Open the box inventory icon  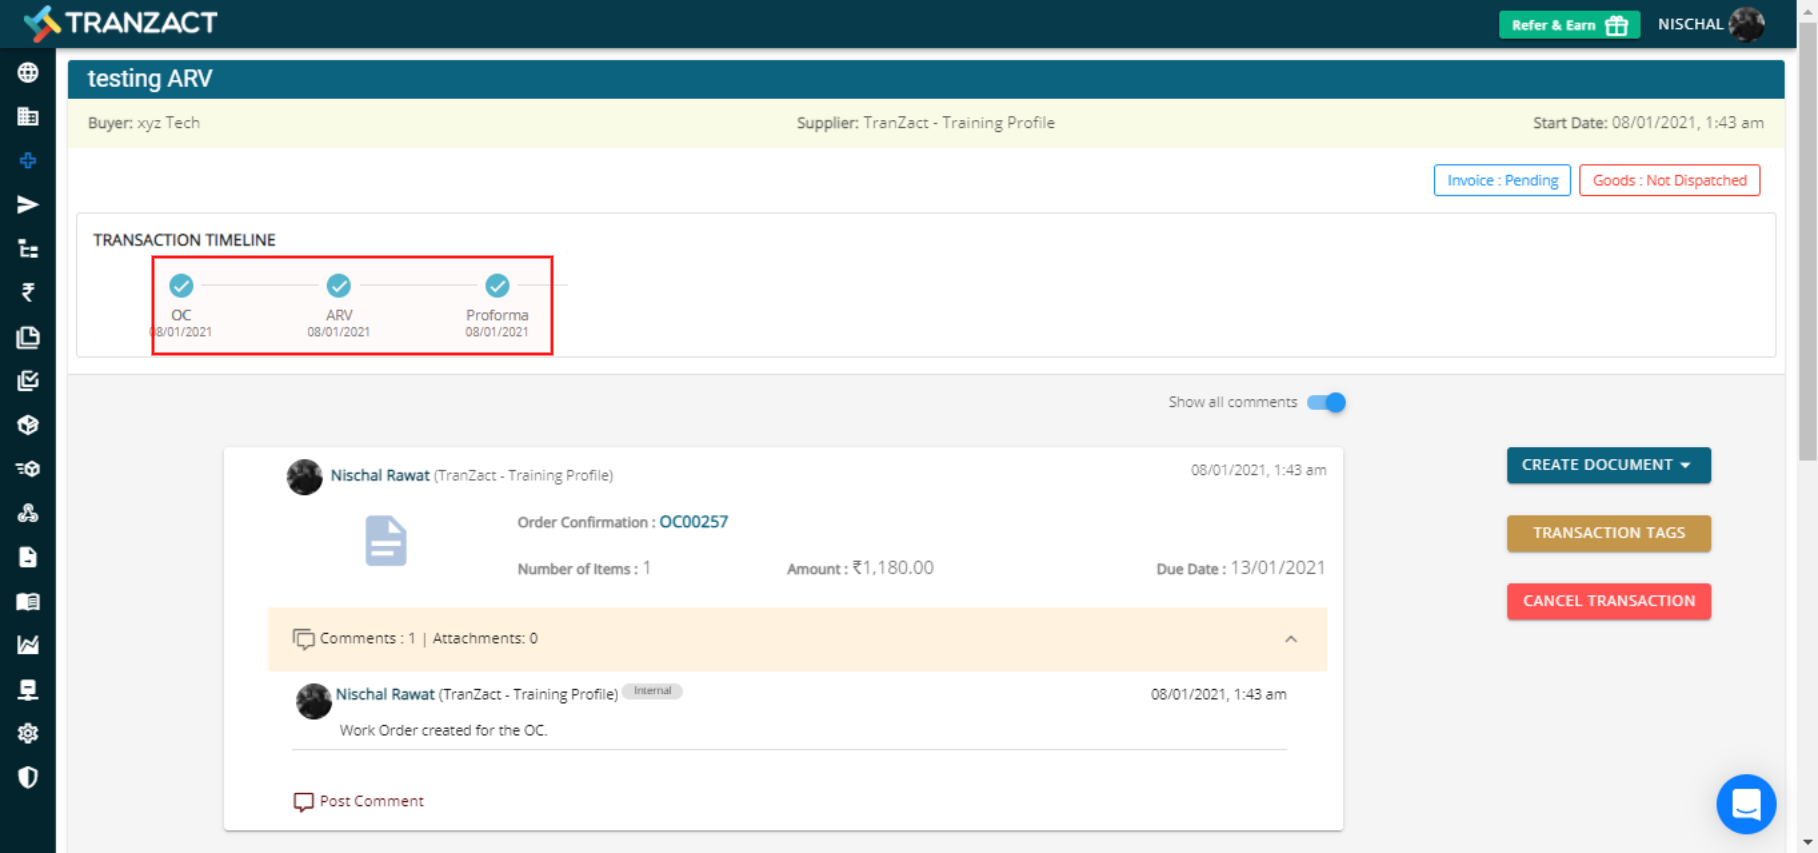pos(28,425)
